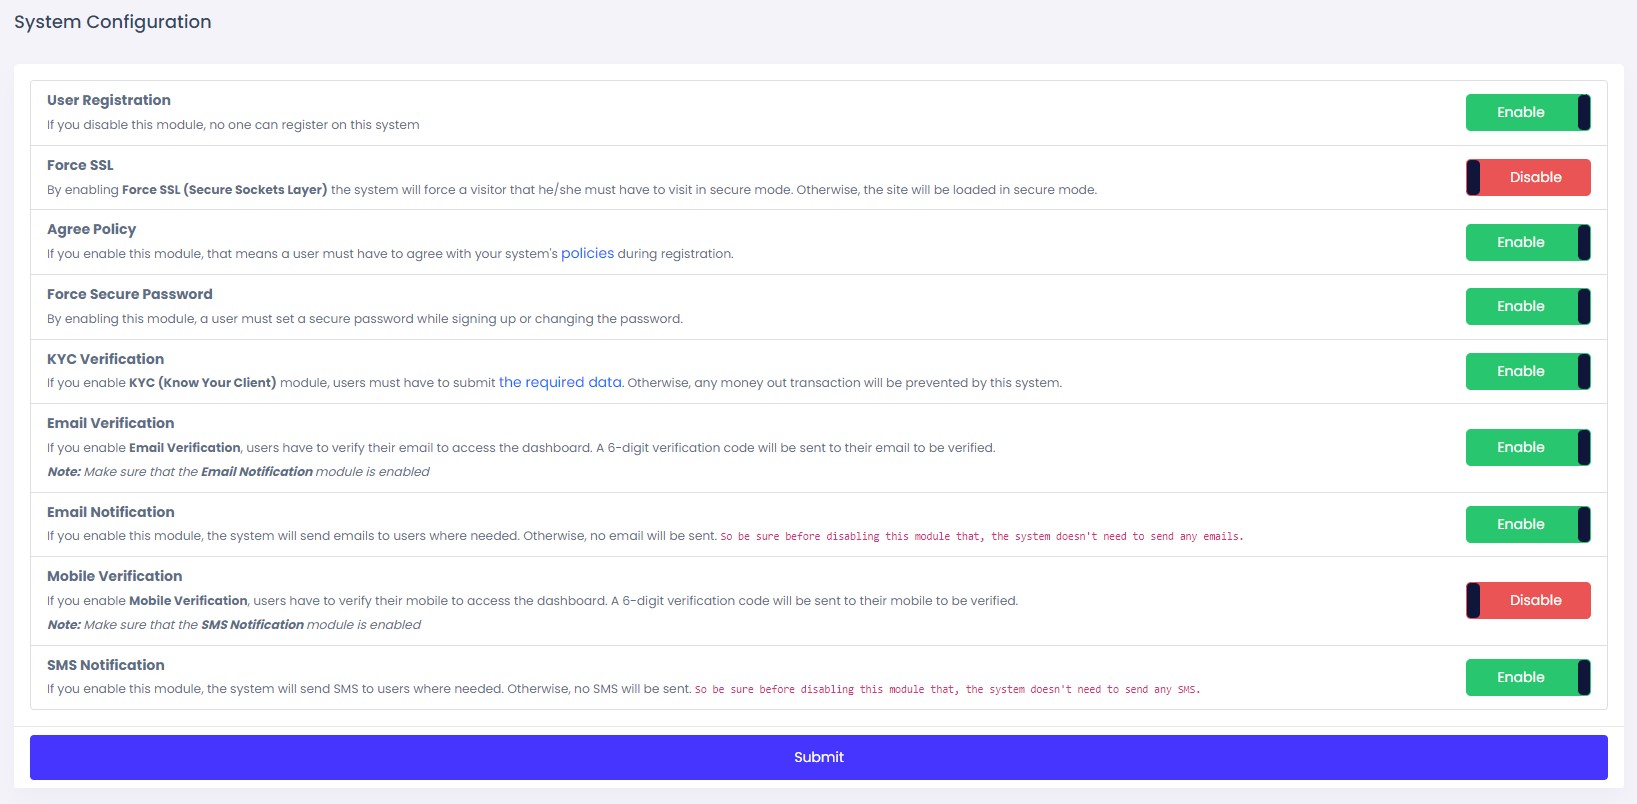1637x804 pixels.
Task: Toggle Force Secure Password setting
Action: click(1527, 307)
